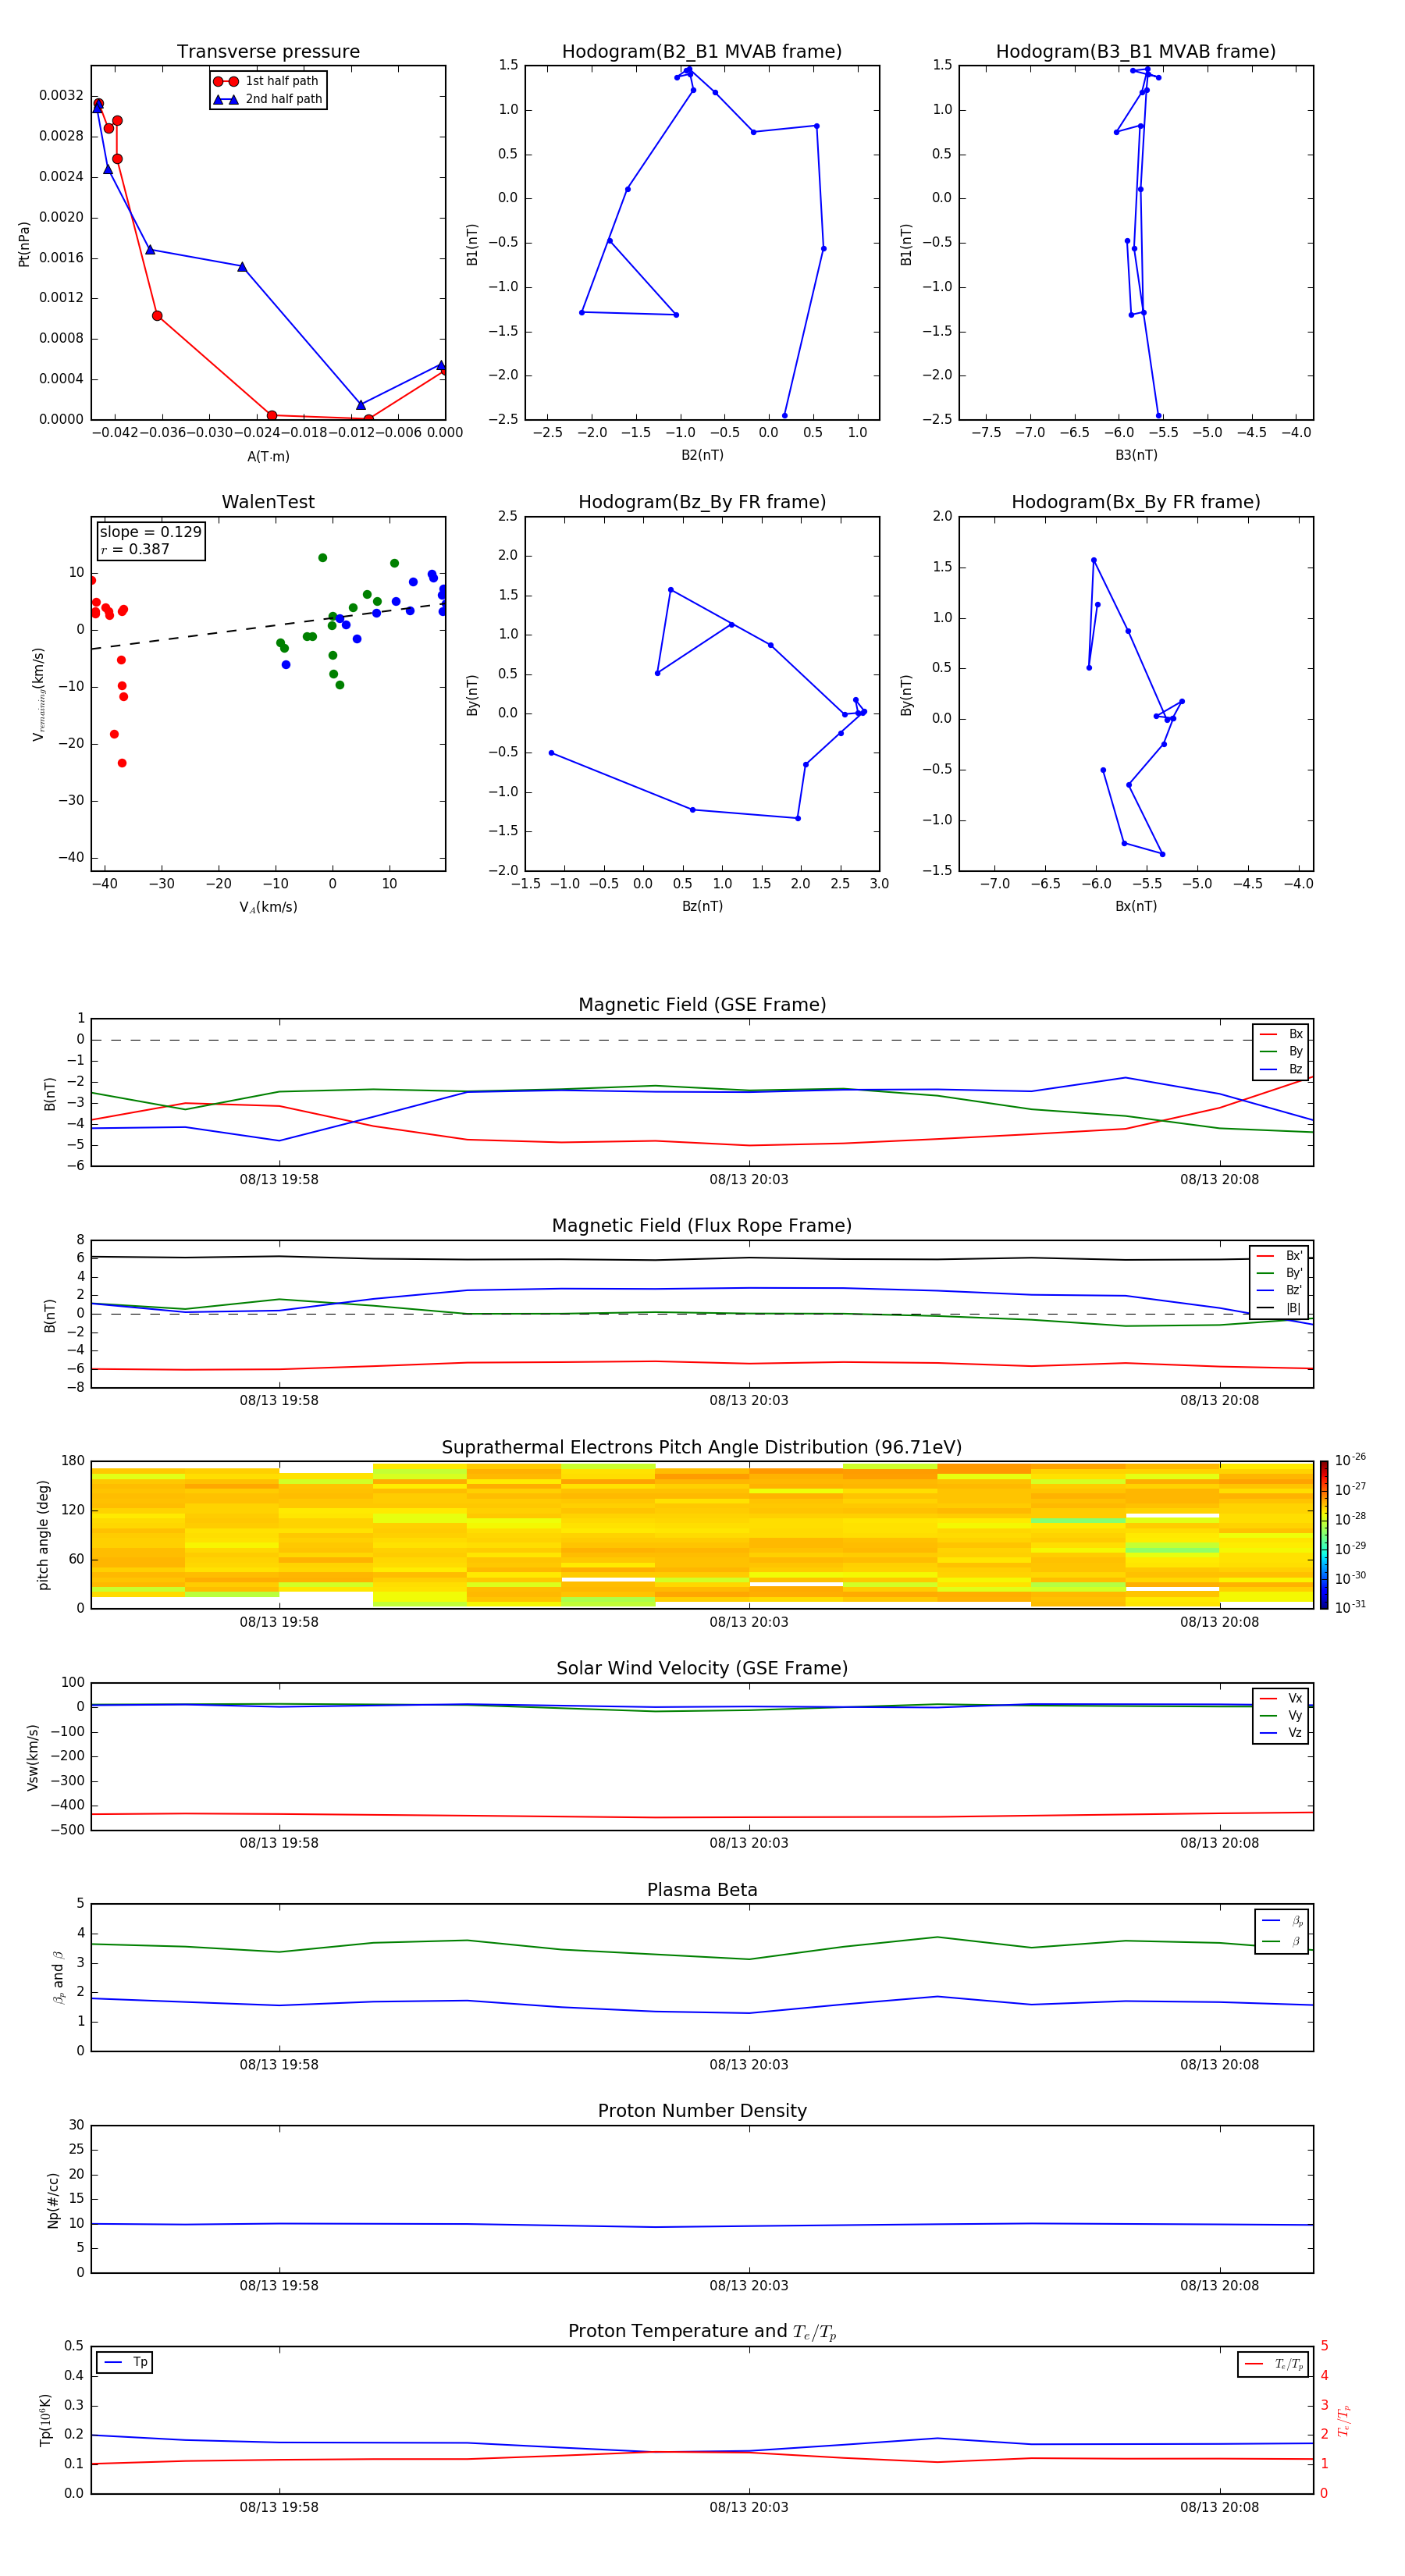
Task: Click the 'Hodogram(B2_B1 MVAB frame)' title
Action: click(702, 52)
